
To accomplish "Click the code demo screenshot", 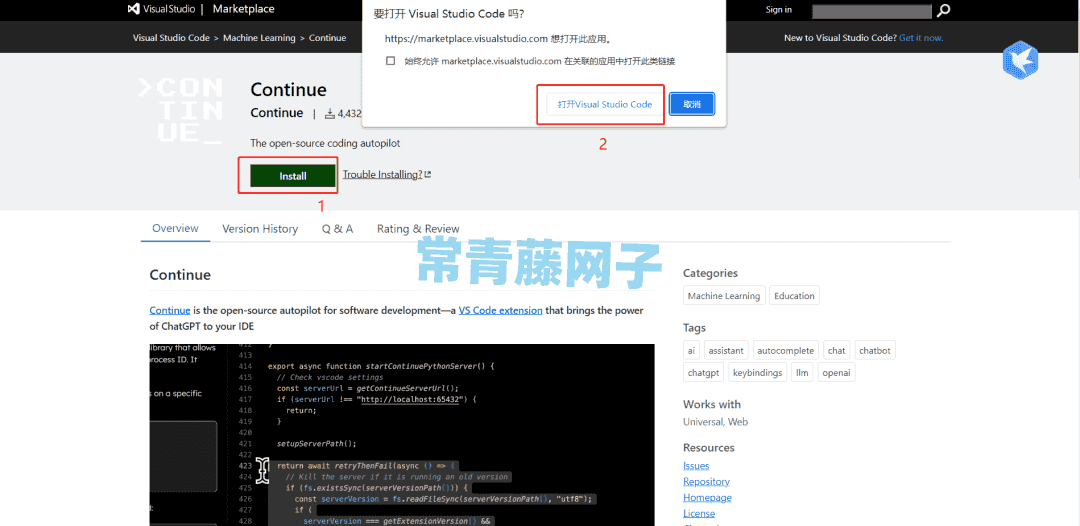I will point(402,435).
